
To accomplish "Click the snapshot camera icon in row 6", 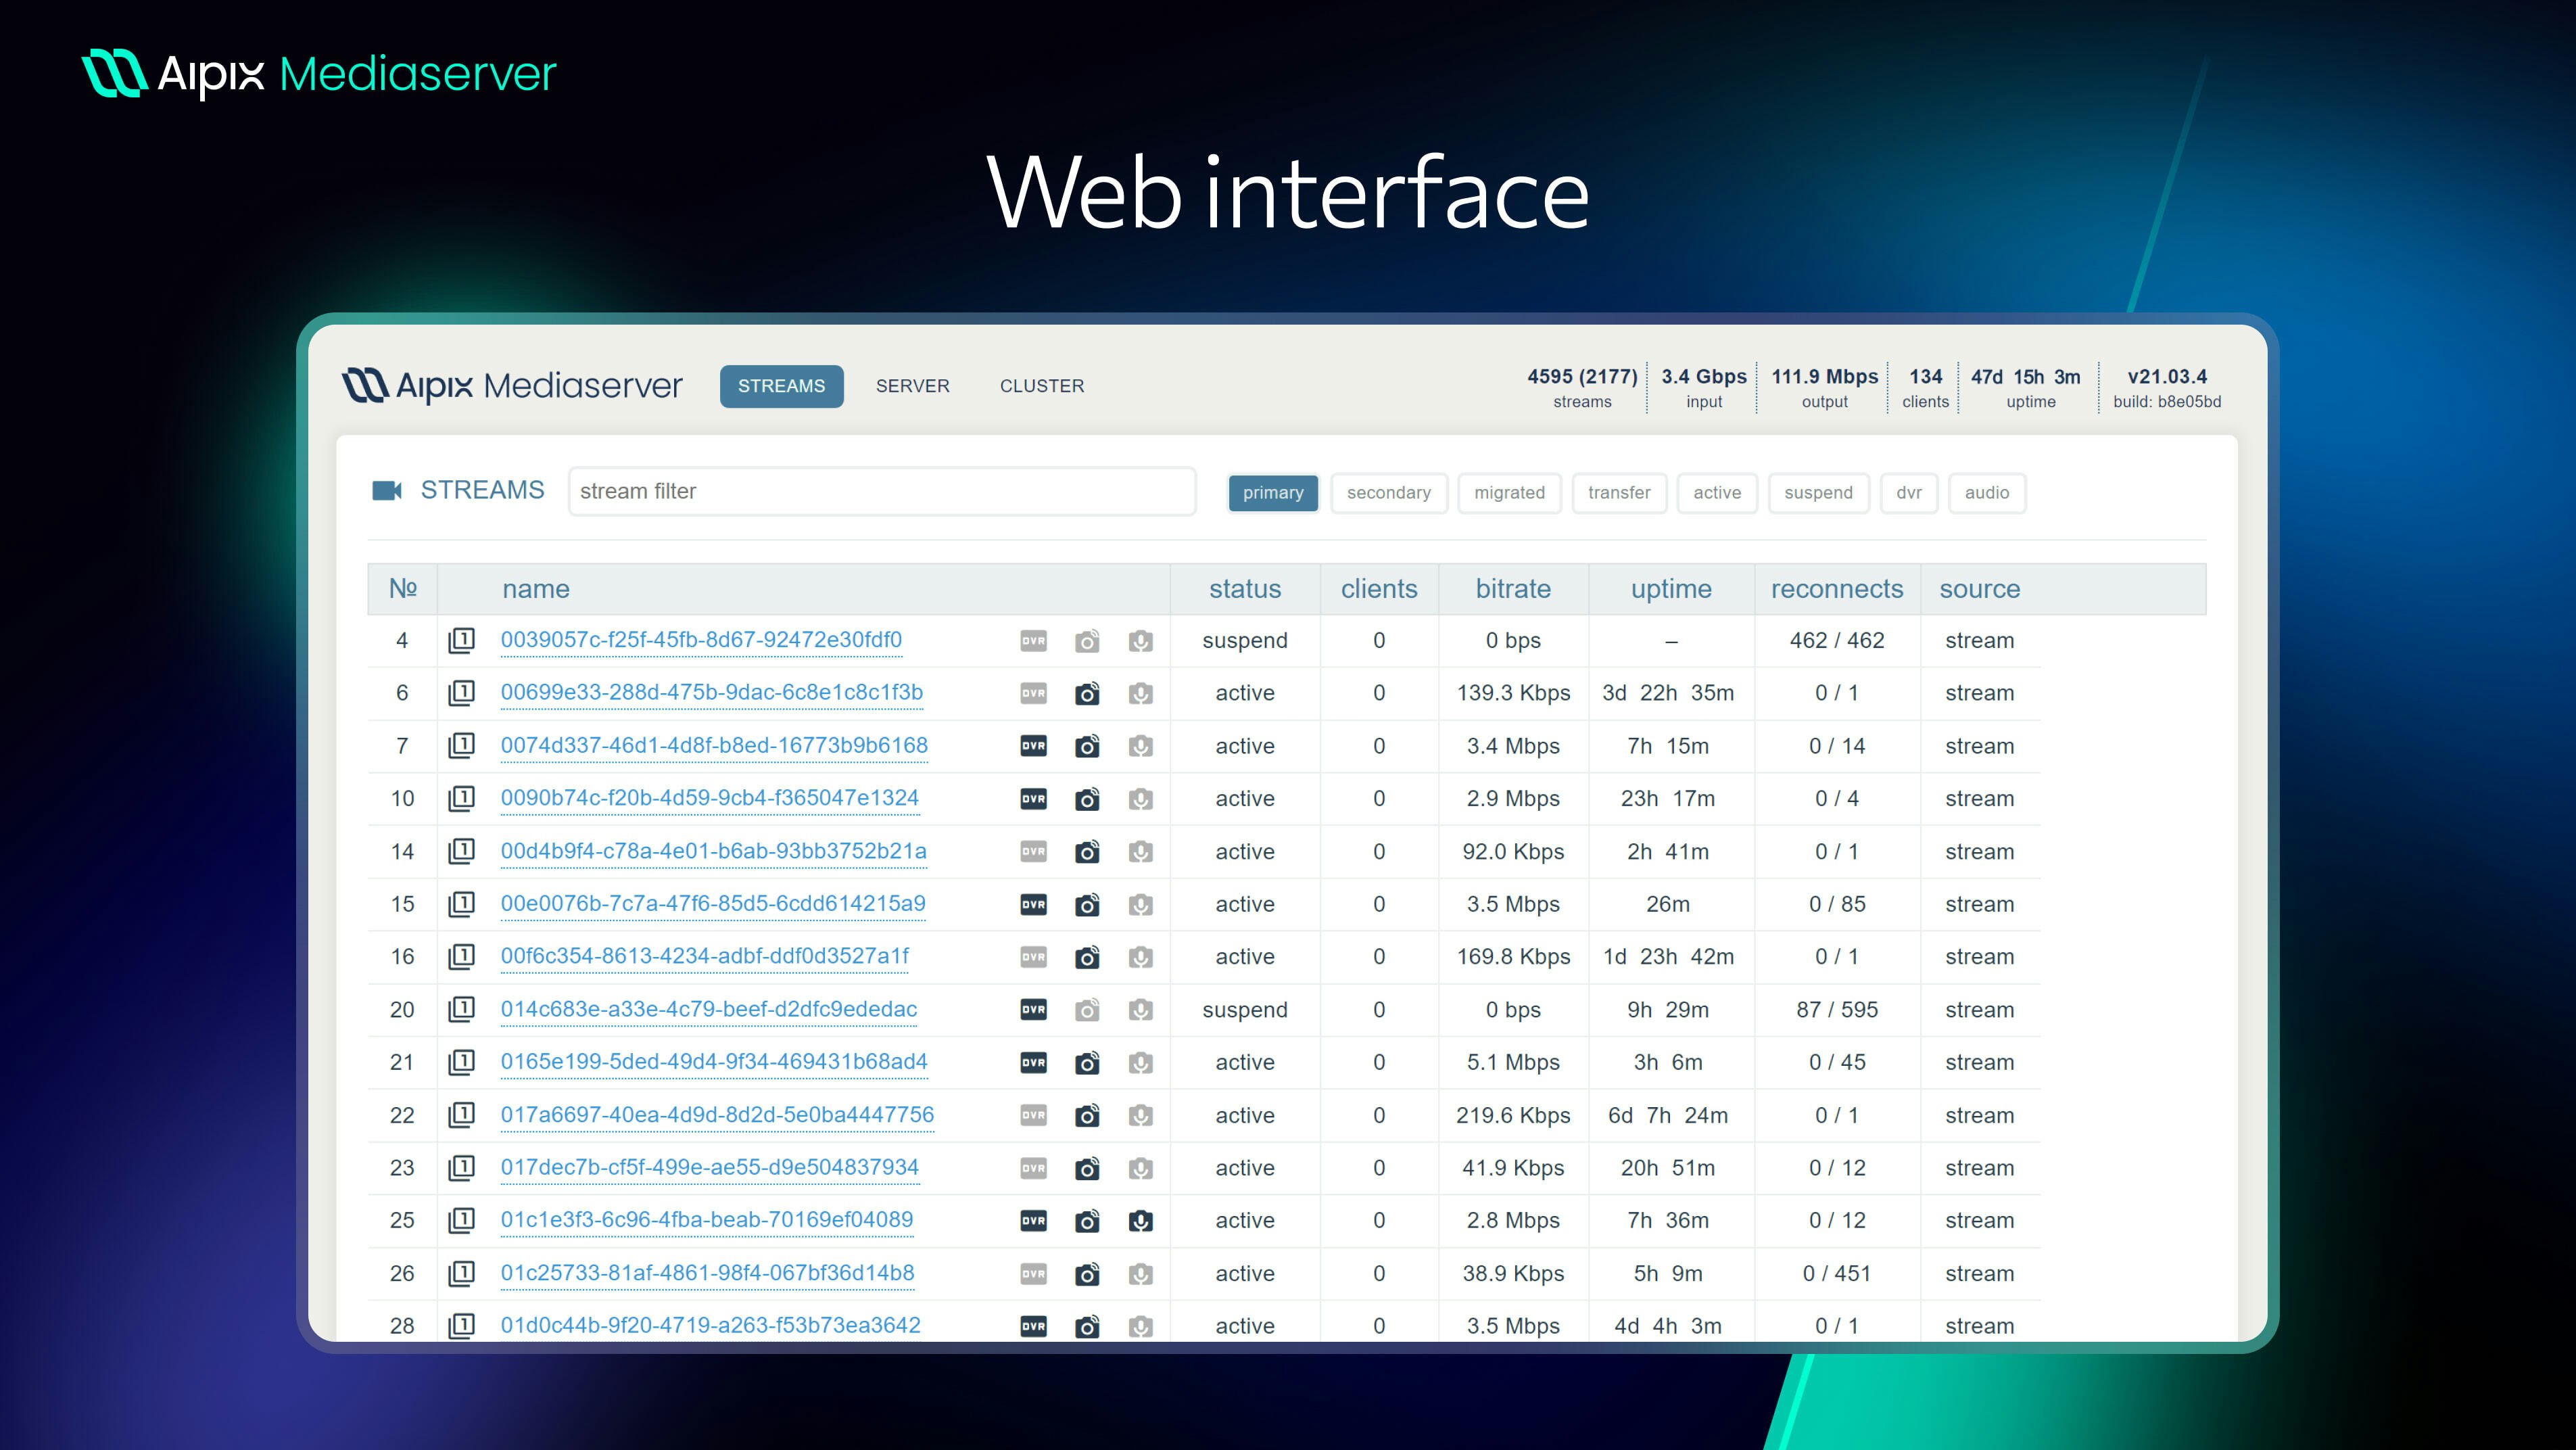I will [x=1087, y=693].
